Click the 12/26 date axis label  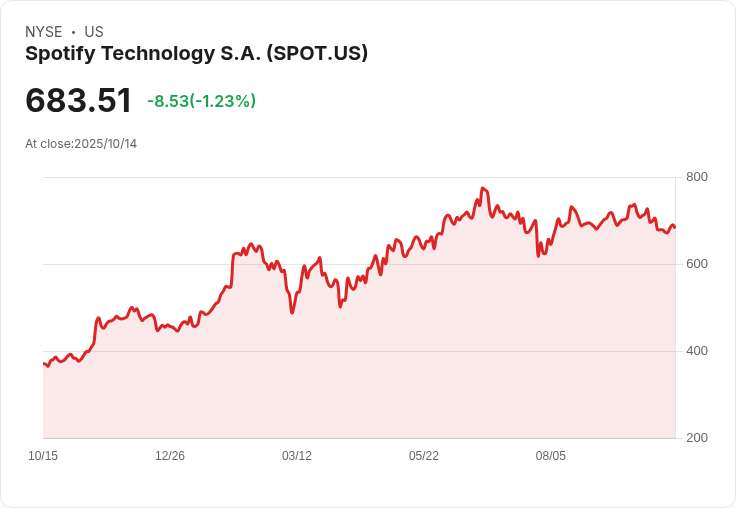coord(170,456)
